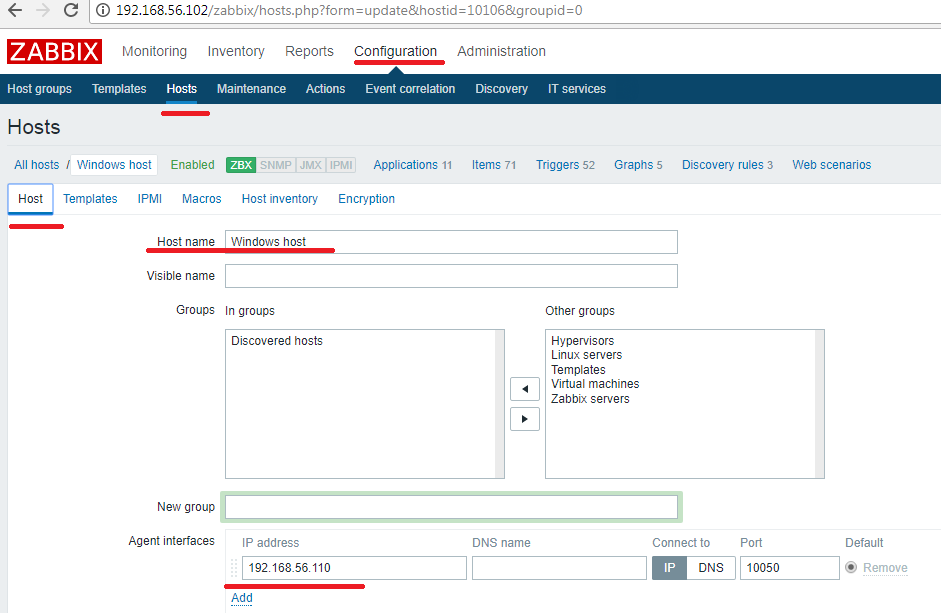Grab the agent interface drag handle
The width and height of the screenshot is (941, 613).
point(234,568)
